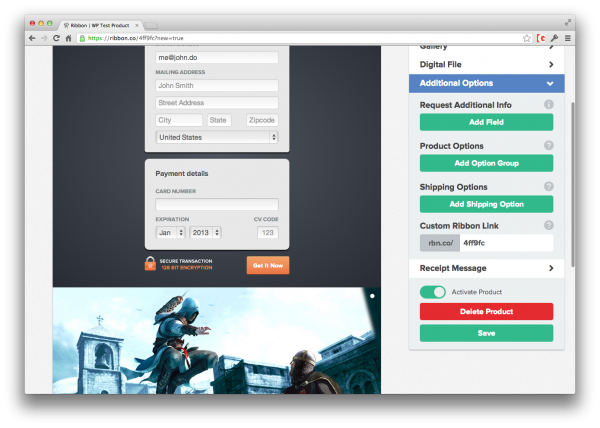
Task: Open the Chrome hamburger menu
Action: tap(568, 38)
